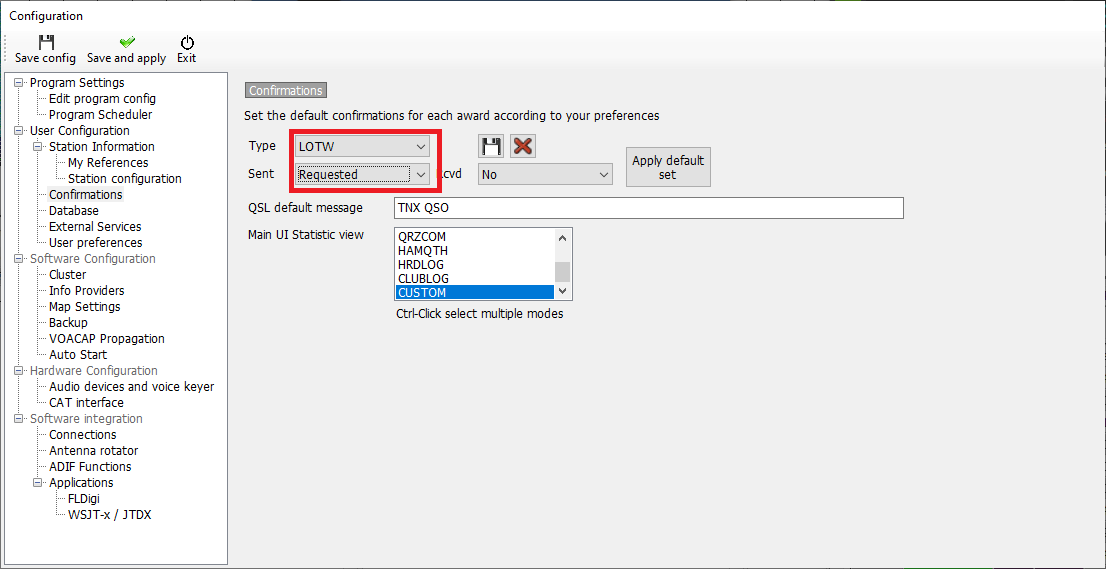Open Auto Start settings

tap(78, 355)
